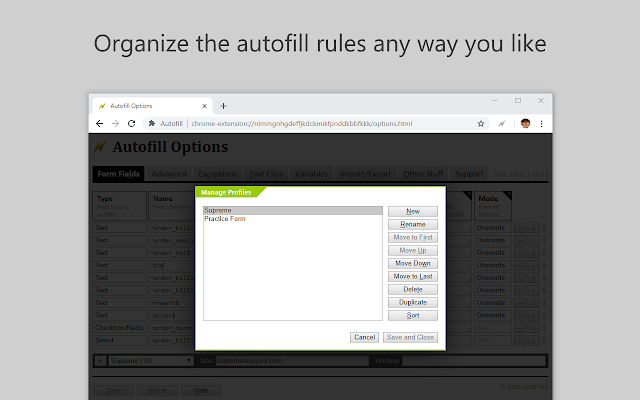Open the Select type dropdown in last row
Screen dimensions: 640x400
click(119, 340)
